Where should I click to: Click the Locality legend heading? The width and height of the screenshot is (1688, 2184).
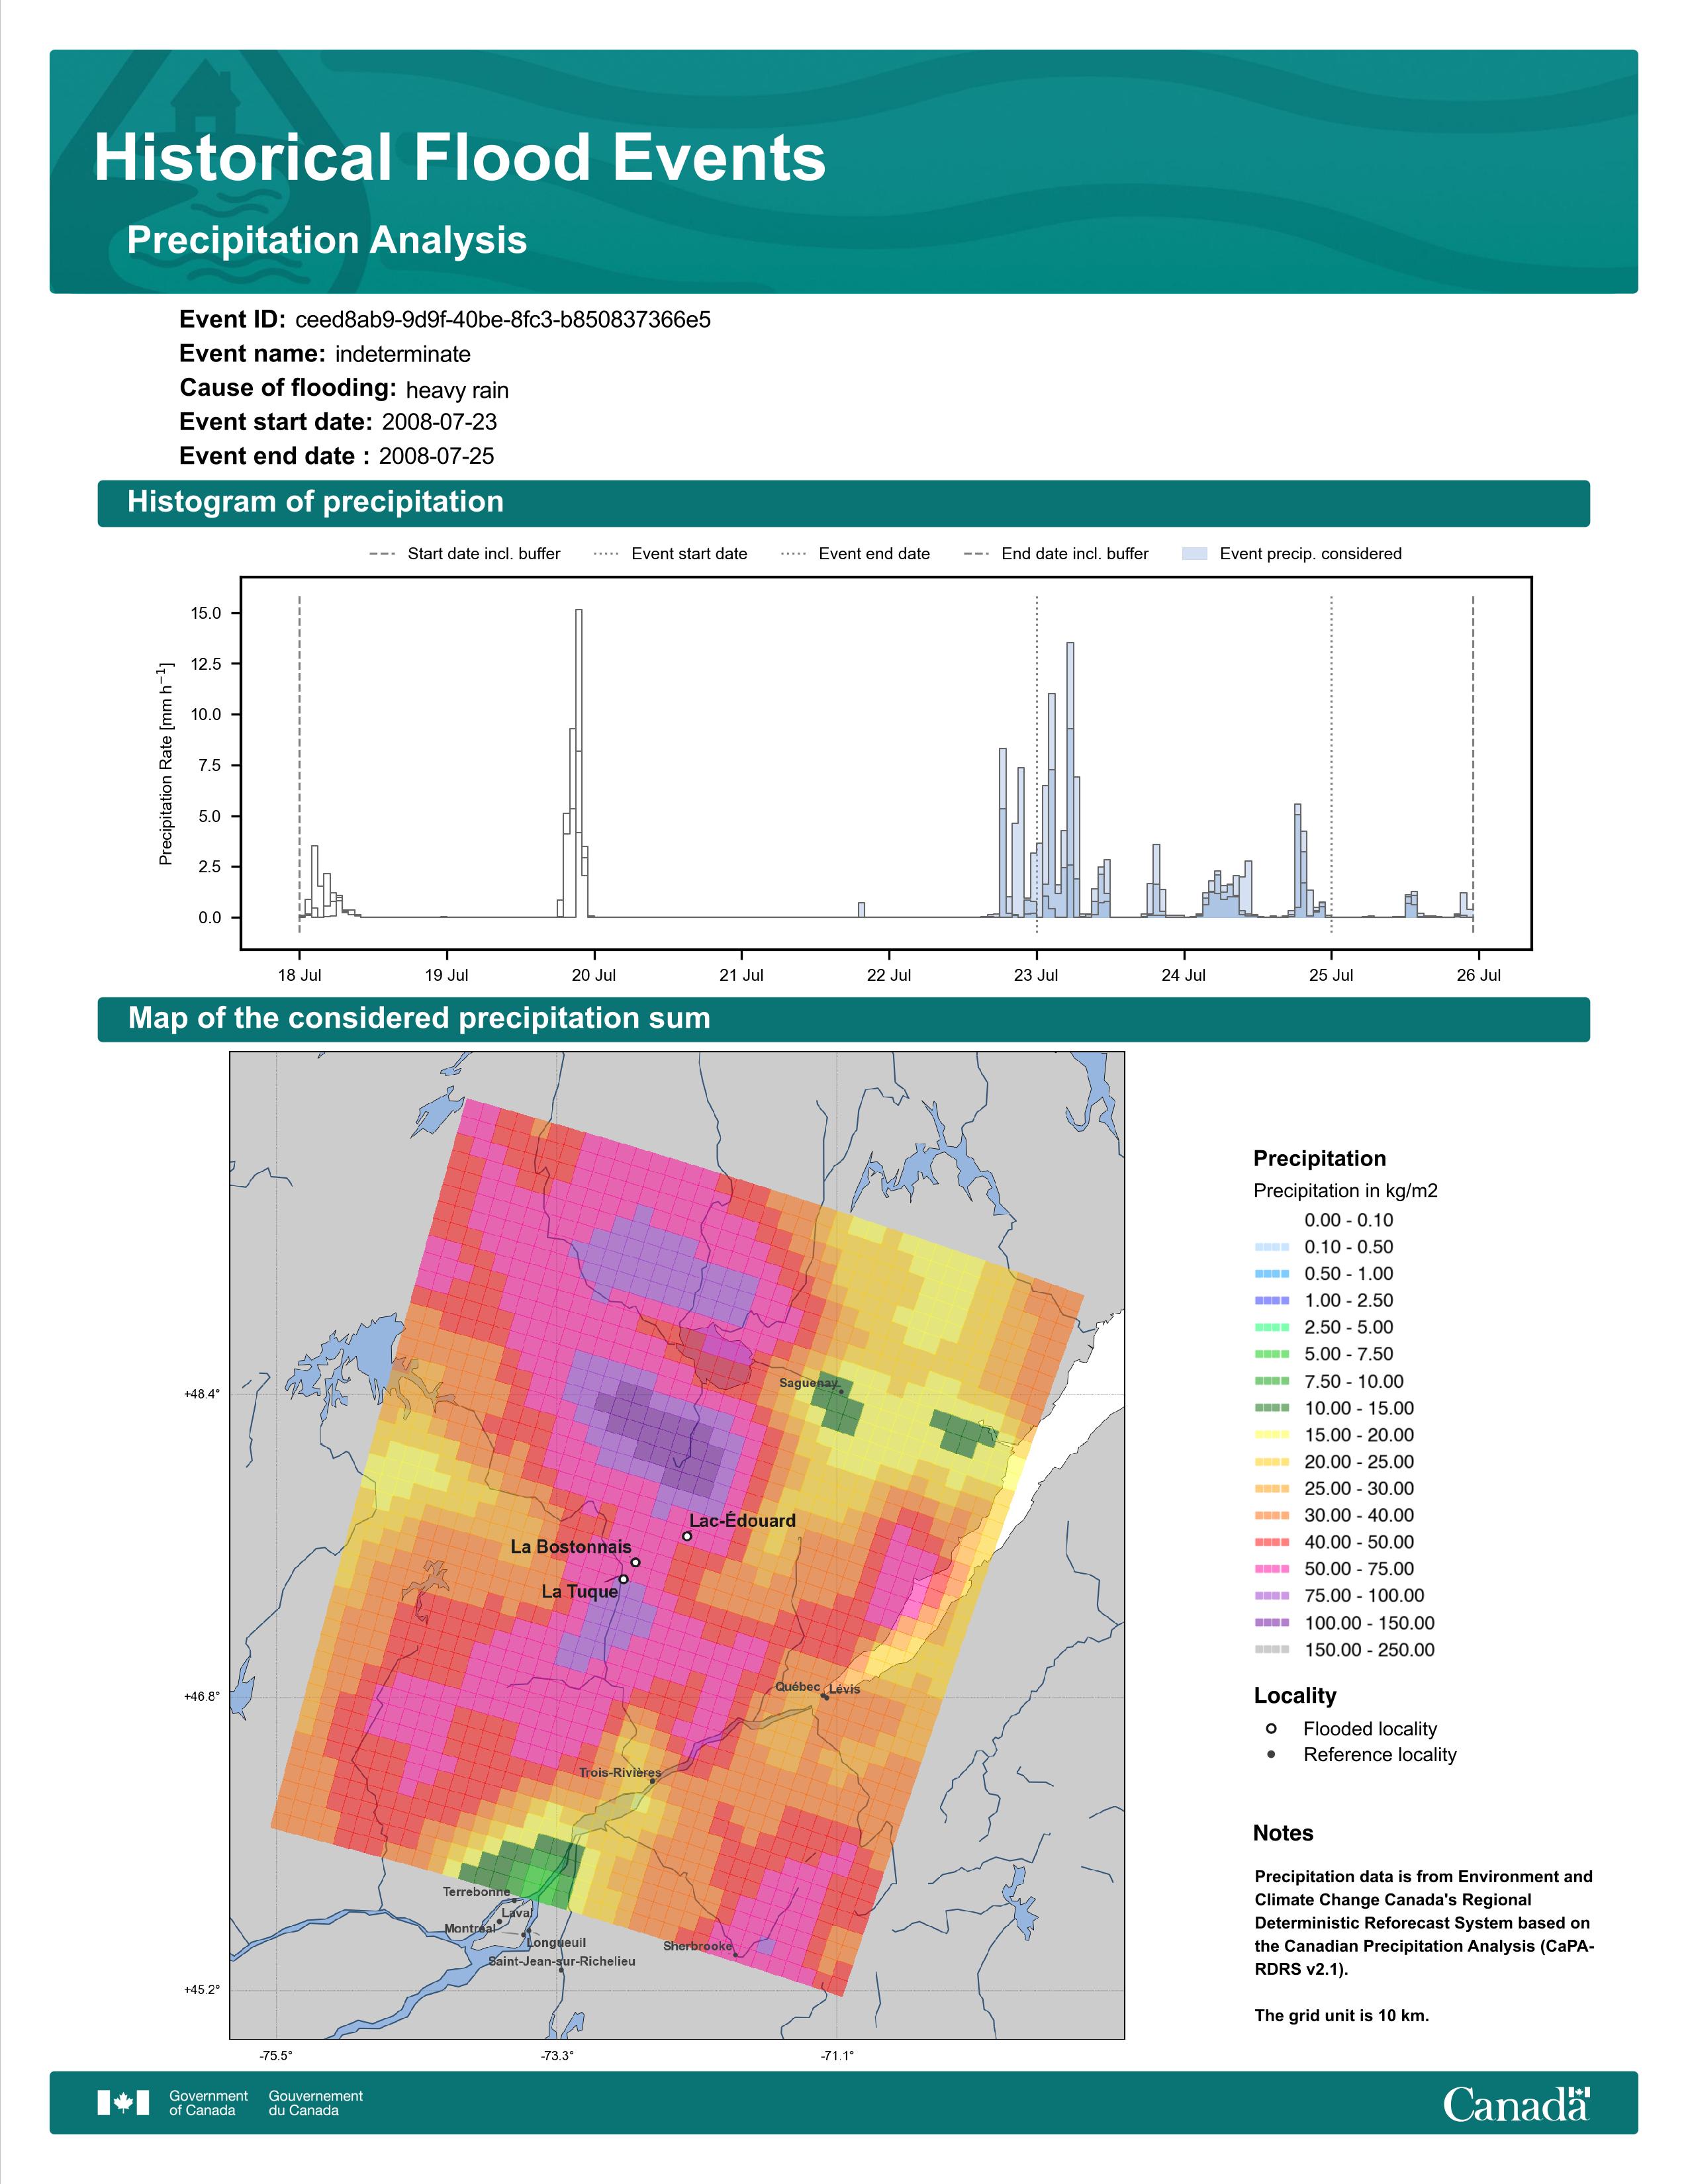(x=1295, y=1696)
